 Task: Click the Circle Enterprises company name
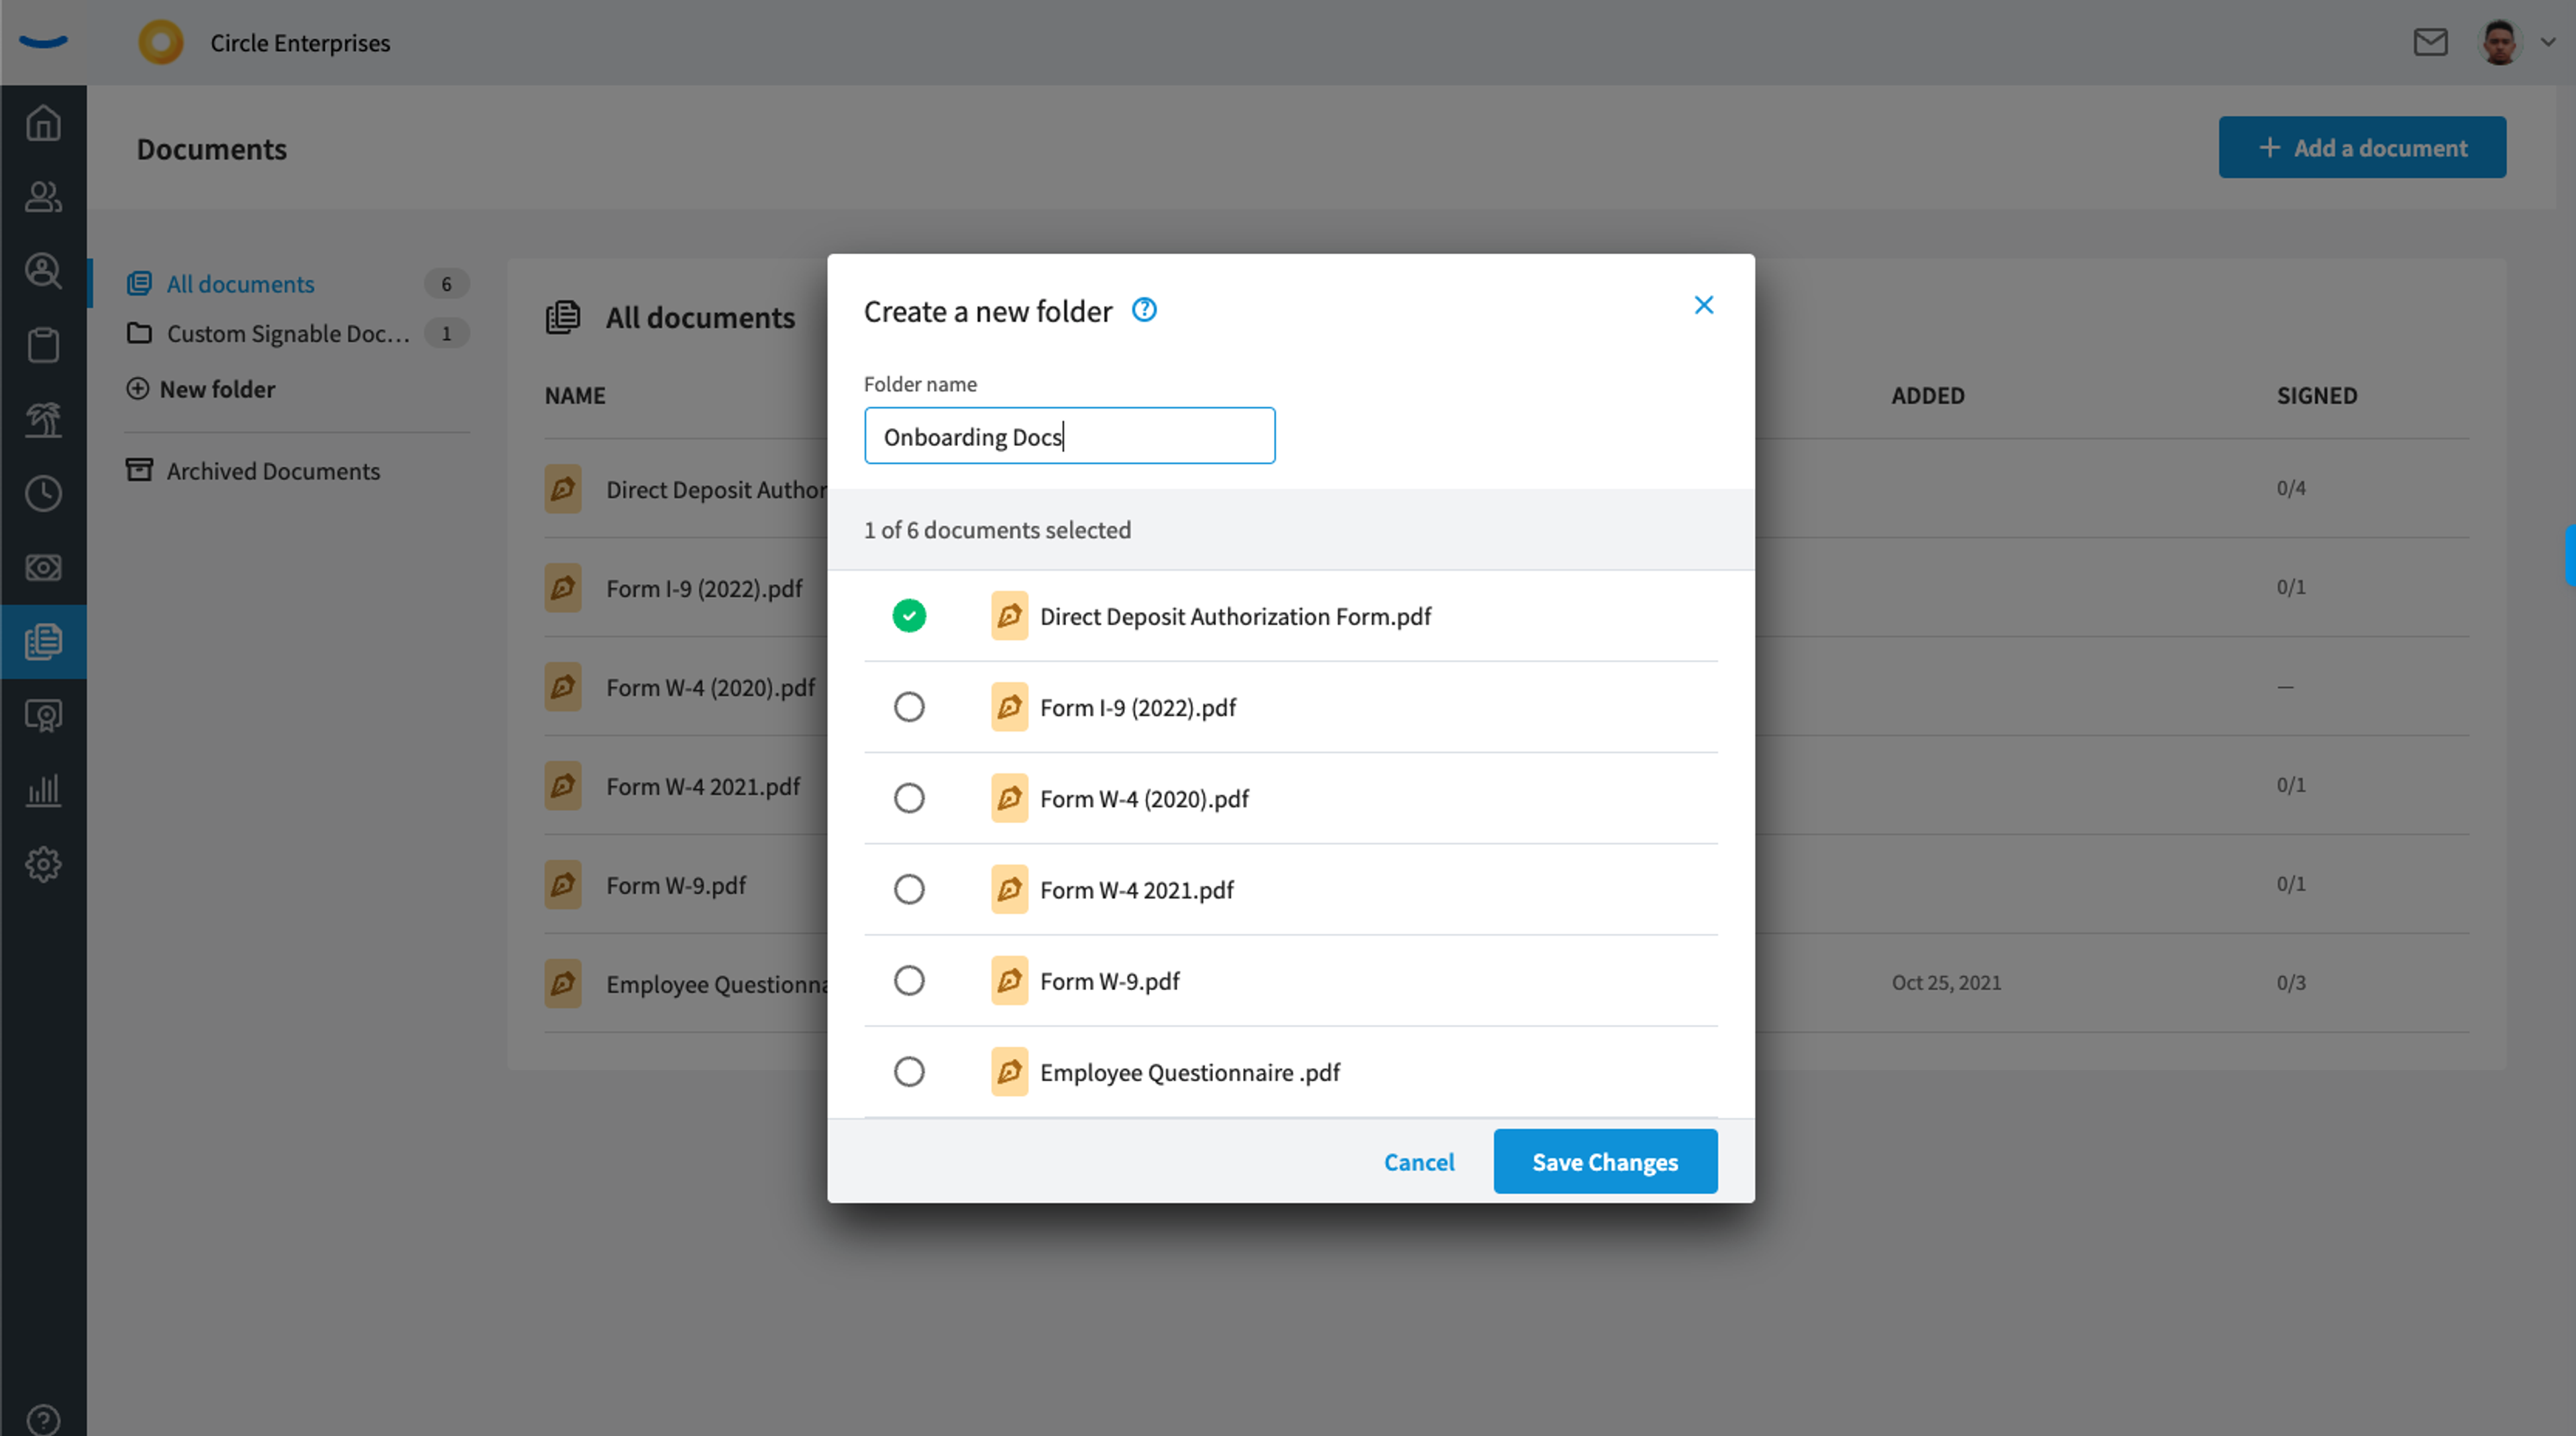click(300, 43)
